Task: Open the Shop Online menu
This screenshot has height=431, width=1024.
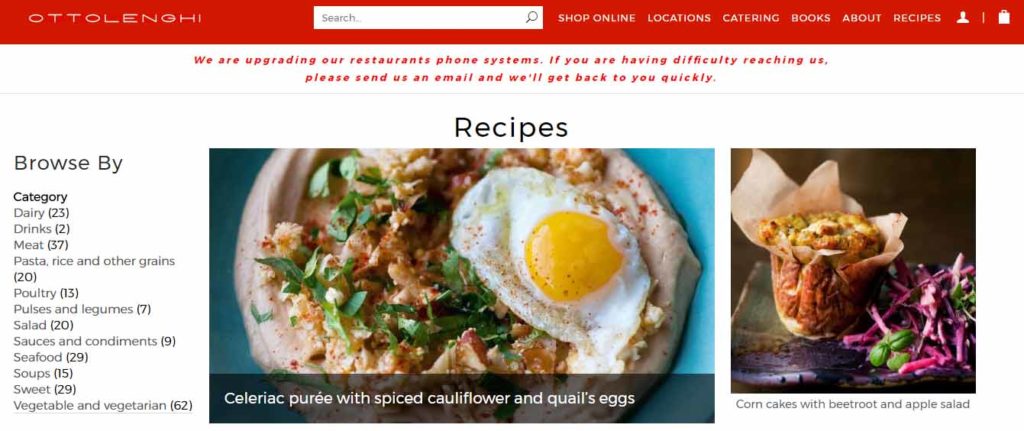Action: pos(596,18)
